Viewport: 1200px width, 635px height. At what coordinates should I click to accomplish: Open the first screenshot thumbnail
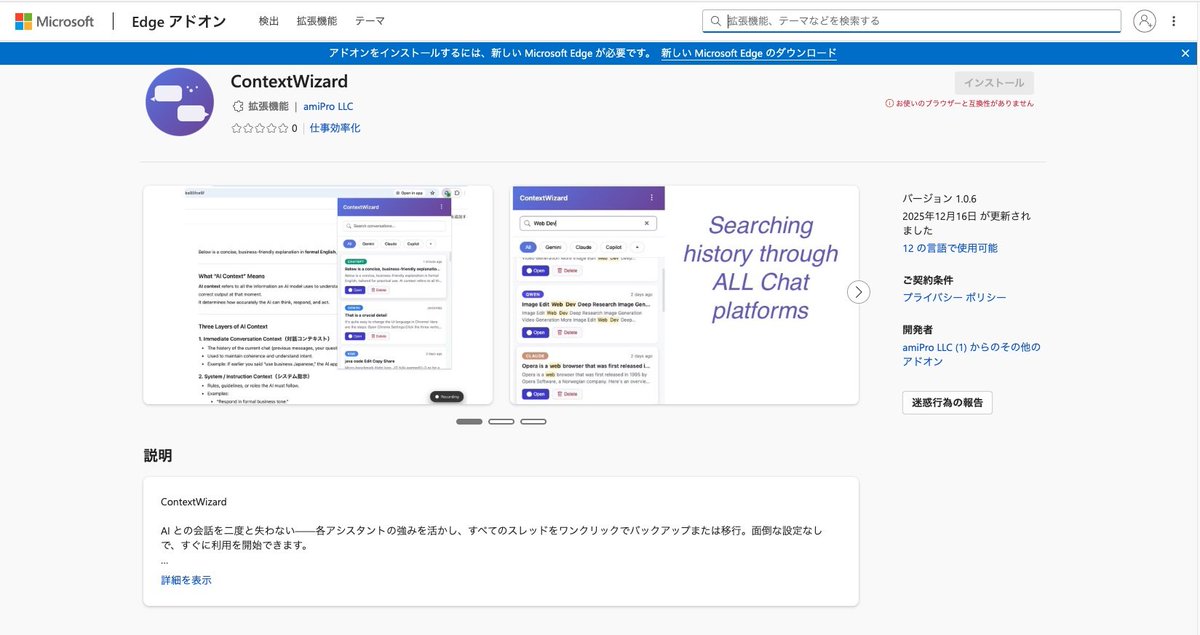(x=318, y=295)
